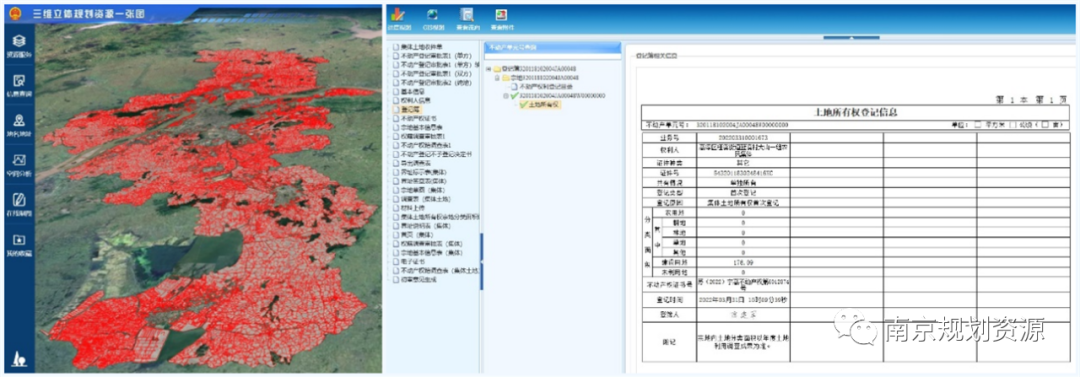Click the 土地所有权登记信息 table title

(855, 112)
